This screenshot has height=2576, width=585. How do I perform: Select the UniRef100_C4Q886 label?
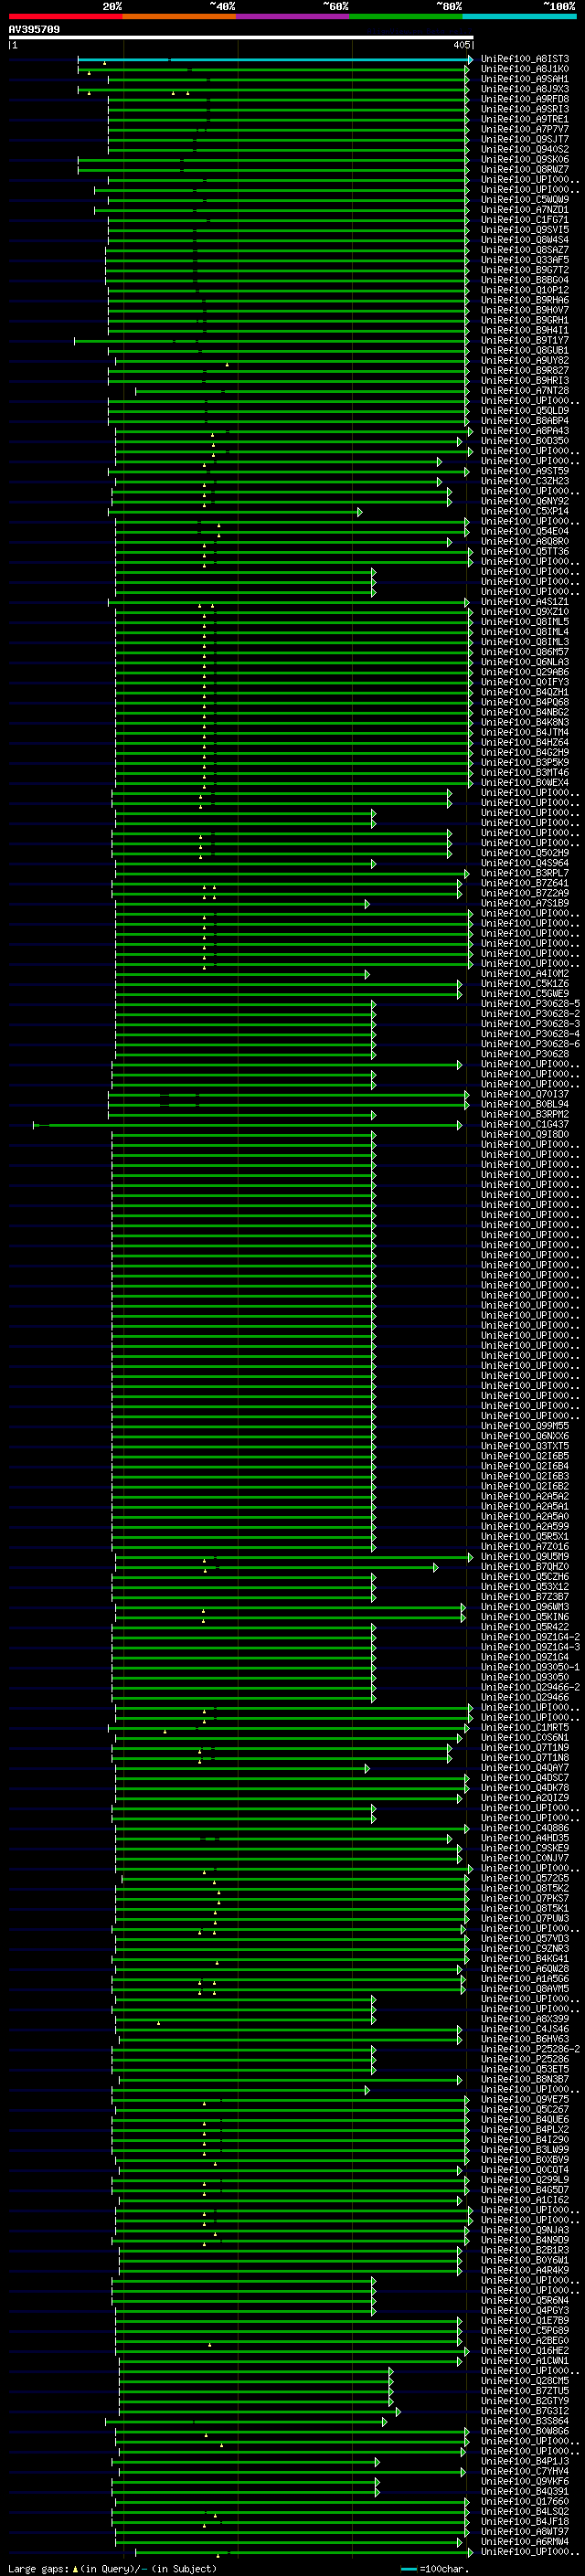[524, 1828]
